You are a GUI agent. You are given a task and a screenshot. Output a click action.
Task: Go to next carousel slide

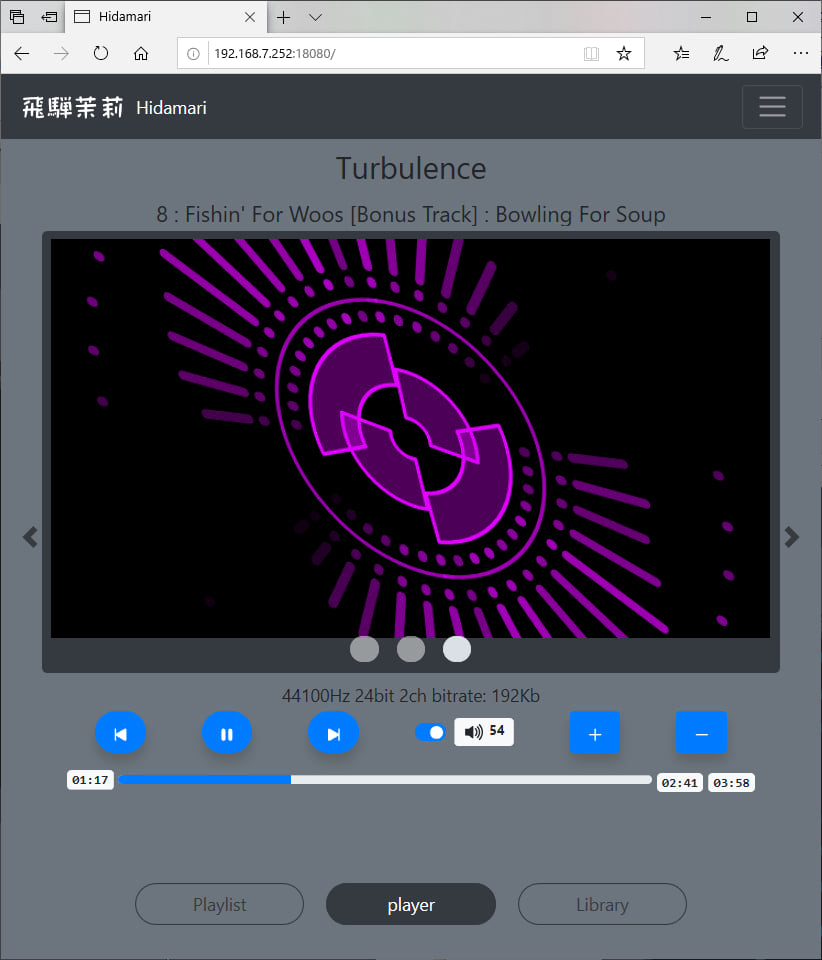791,537
